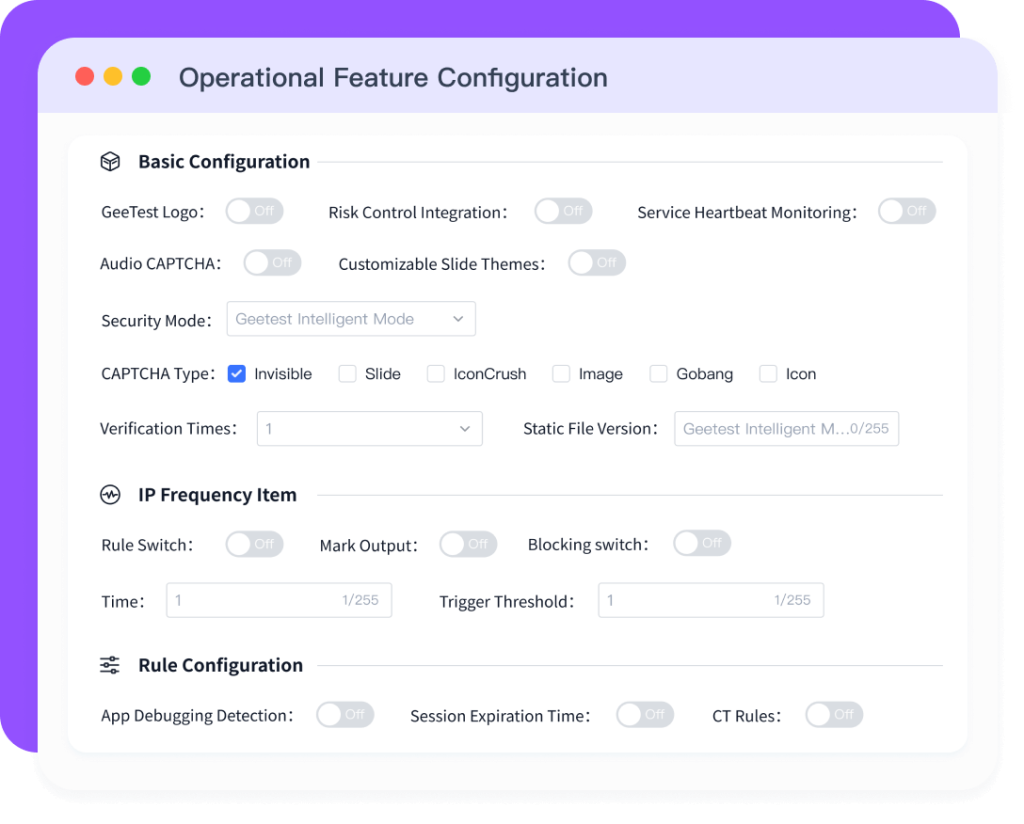Click the Rule Configuration sliders icon
Viewport: 1024px width, 824px height.
pyautogui.click(x=110, y=665)
